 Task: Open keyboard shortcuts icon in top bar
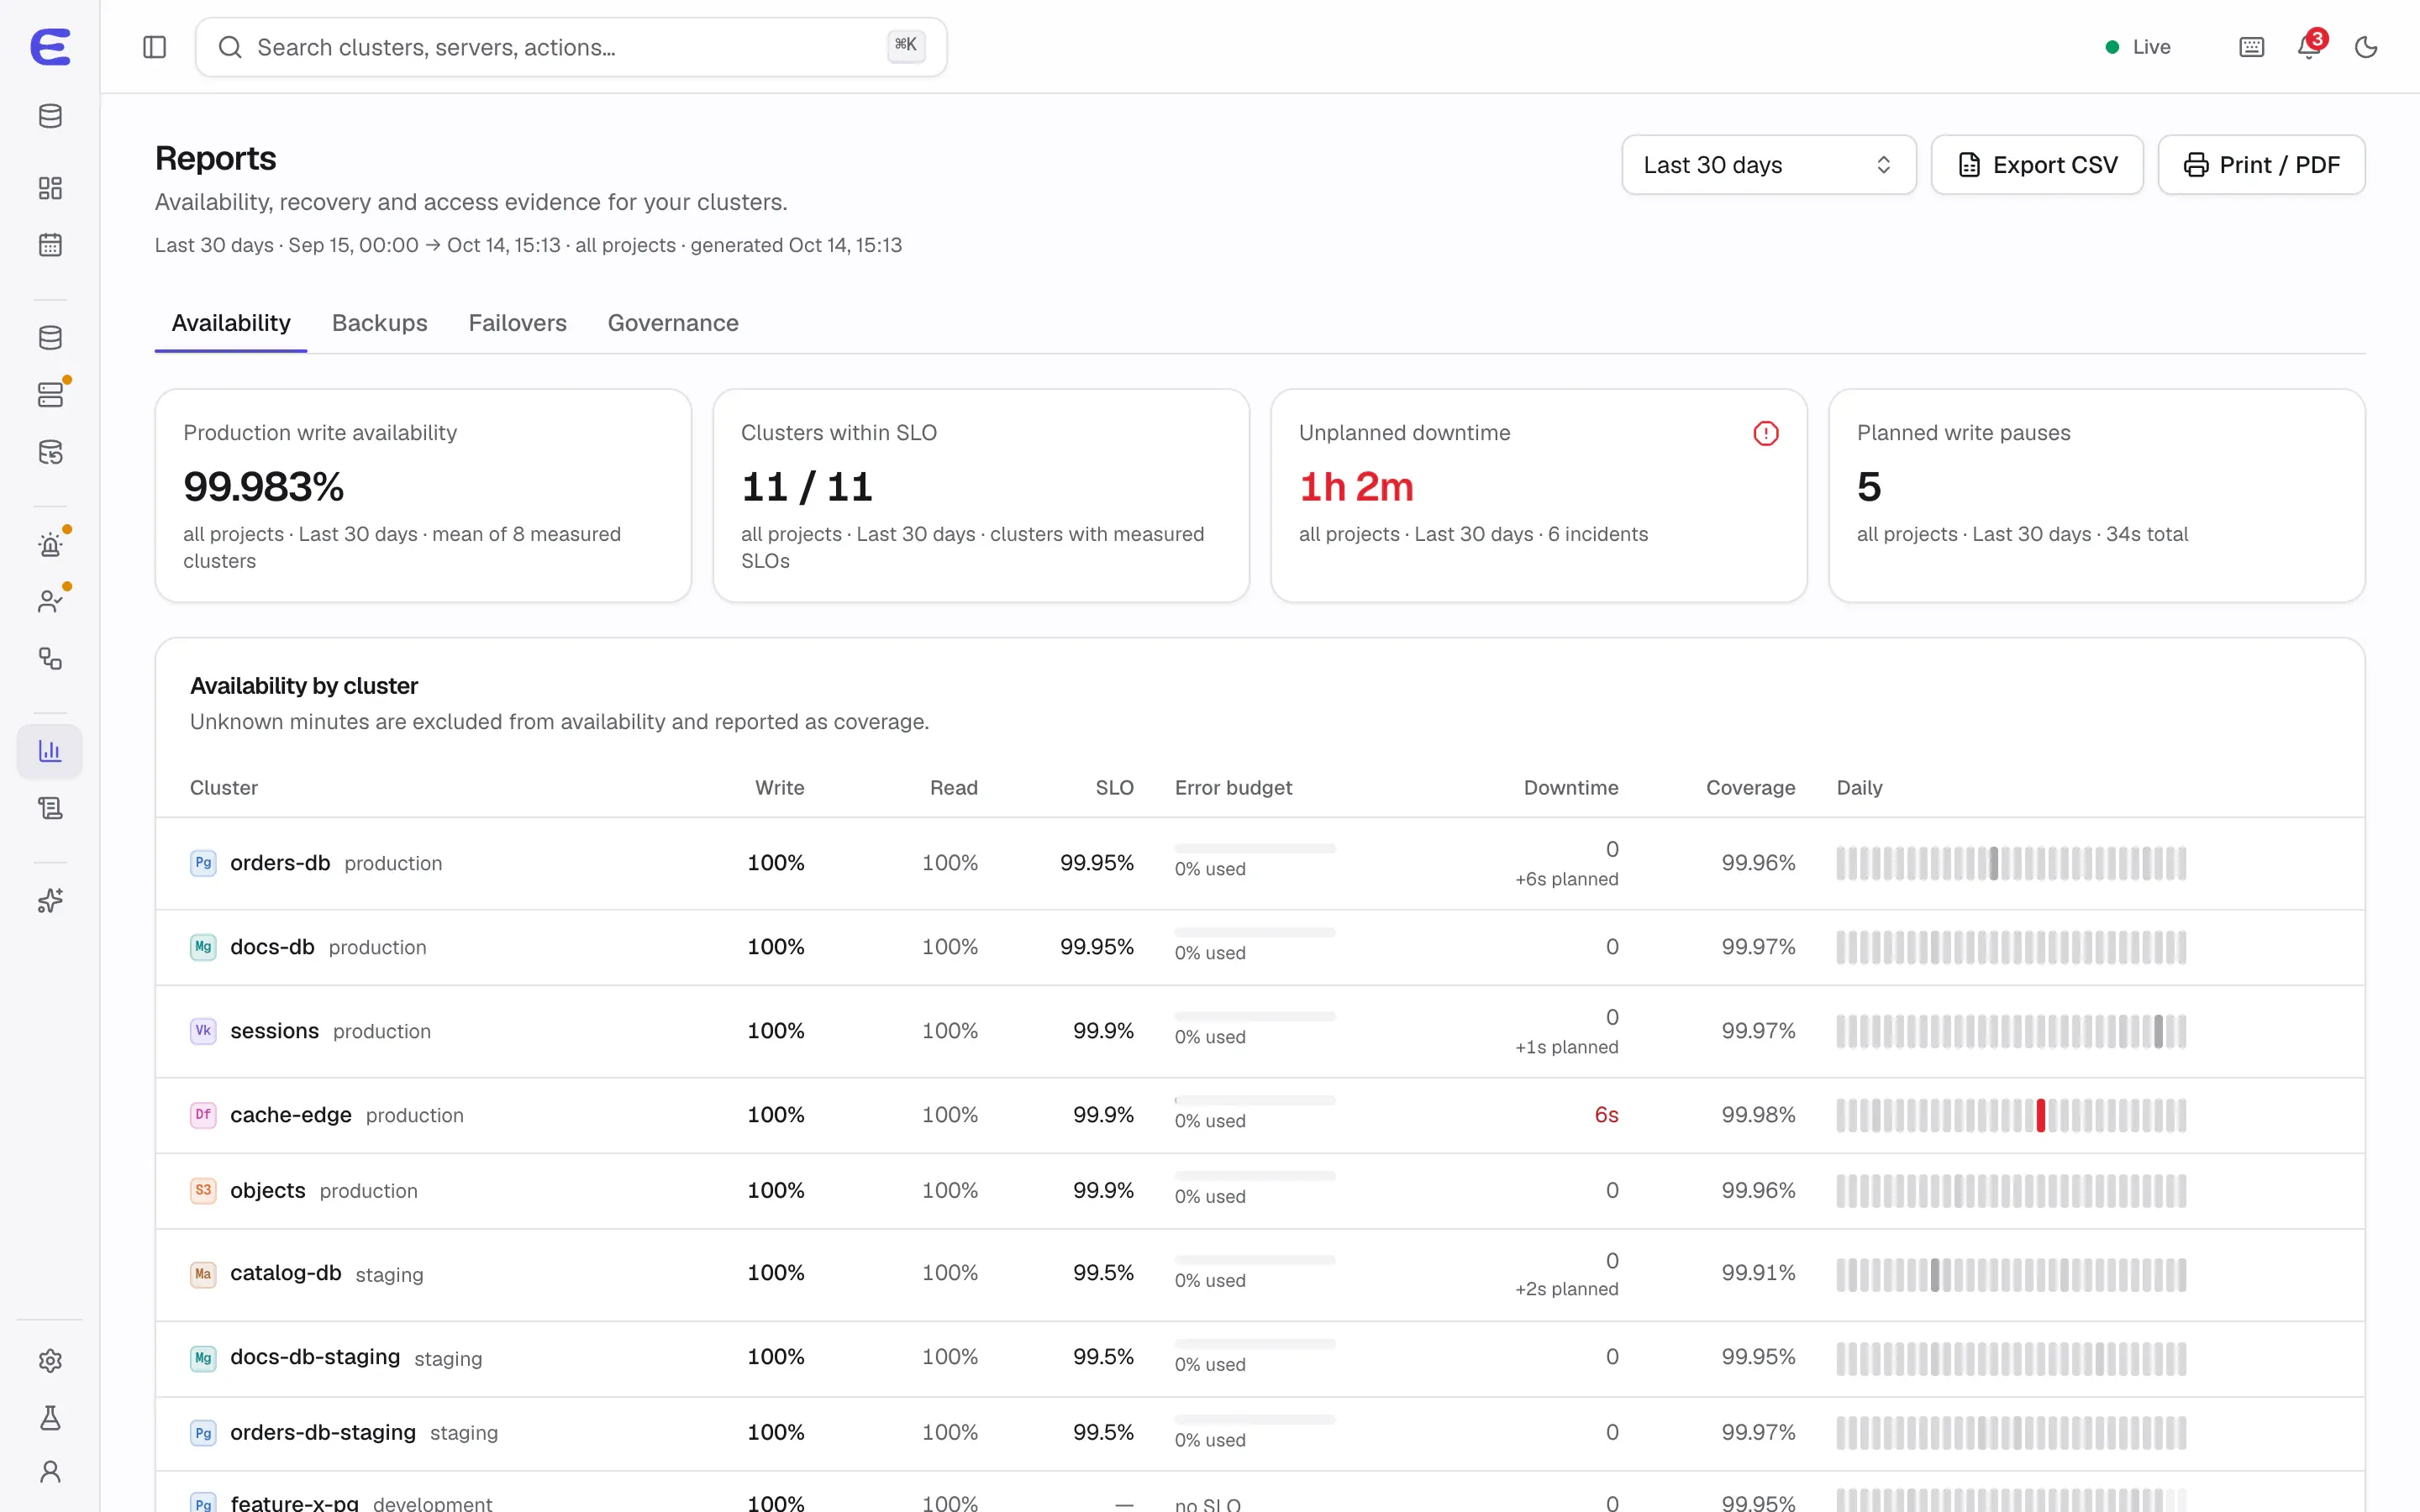[2251, 47]
